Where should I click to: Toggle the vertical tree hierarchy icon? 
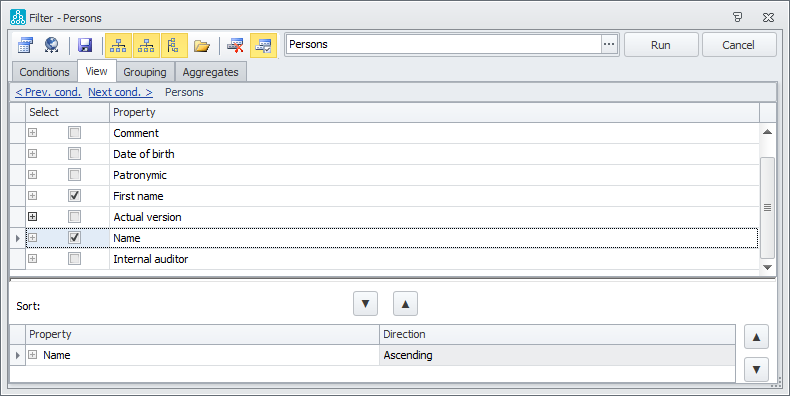174,46
